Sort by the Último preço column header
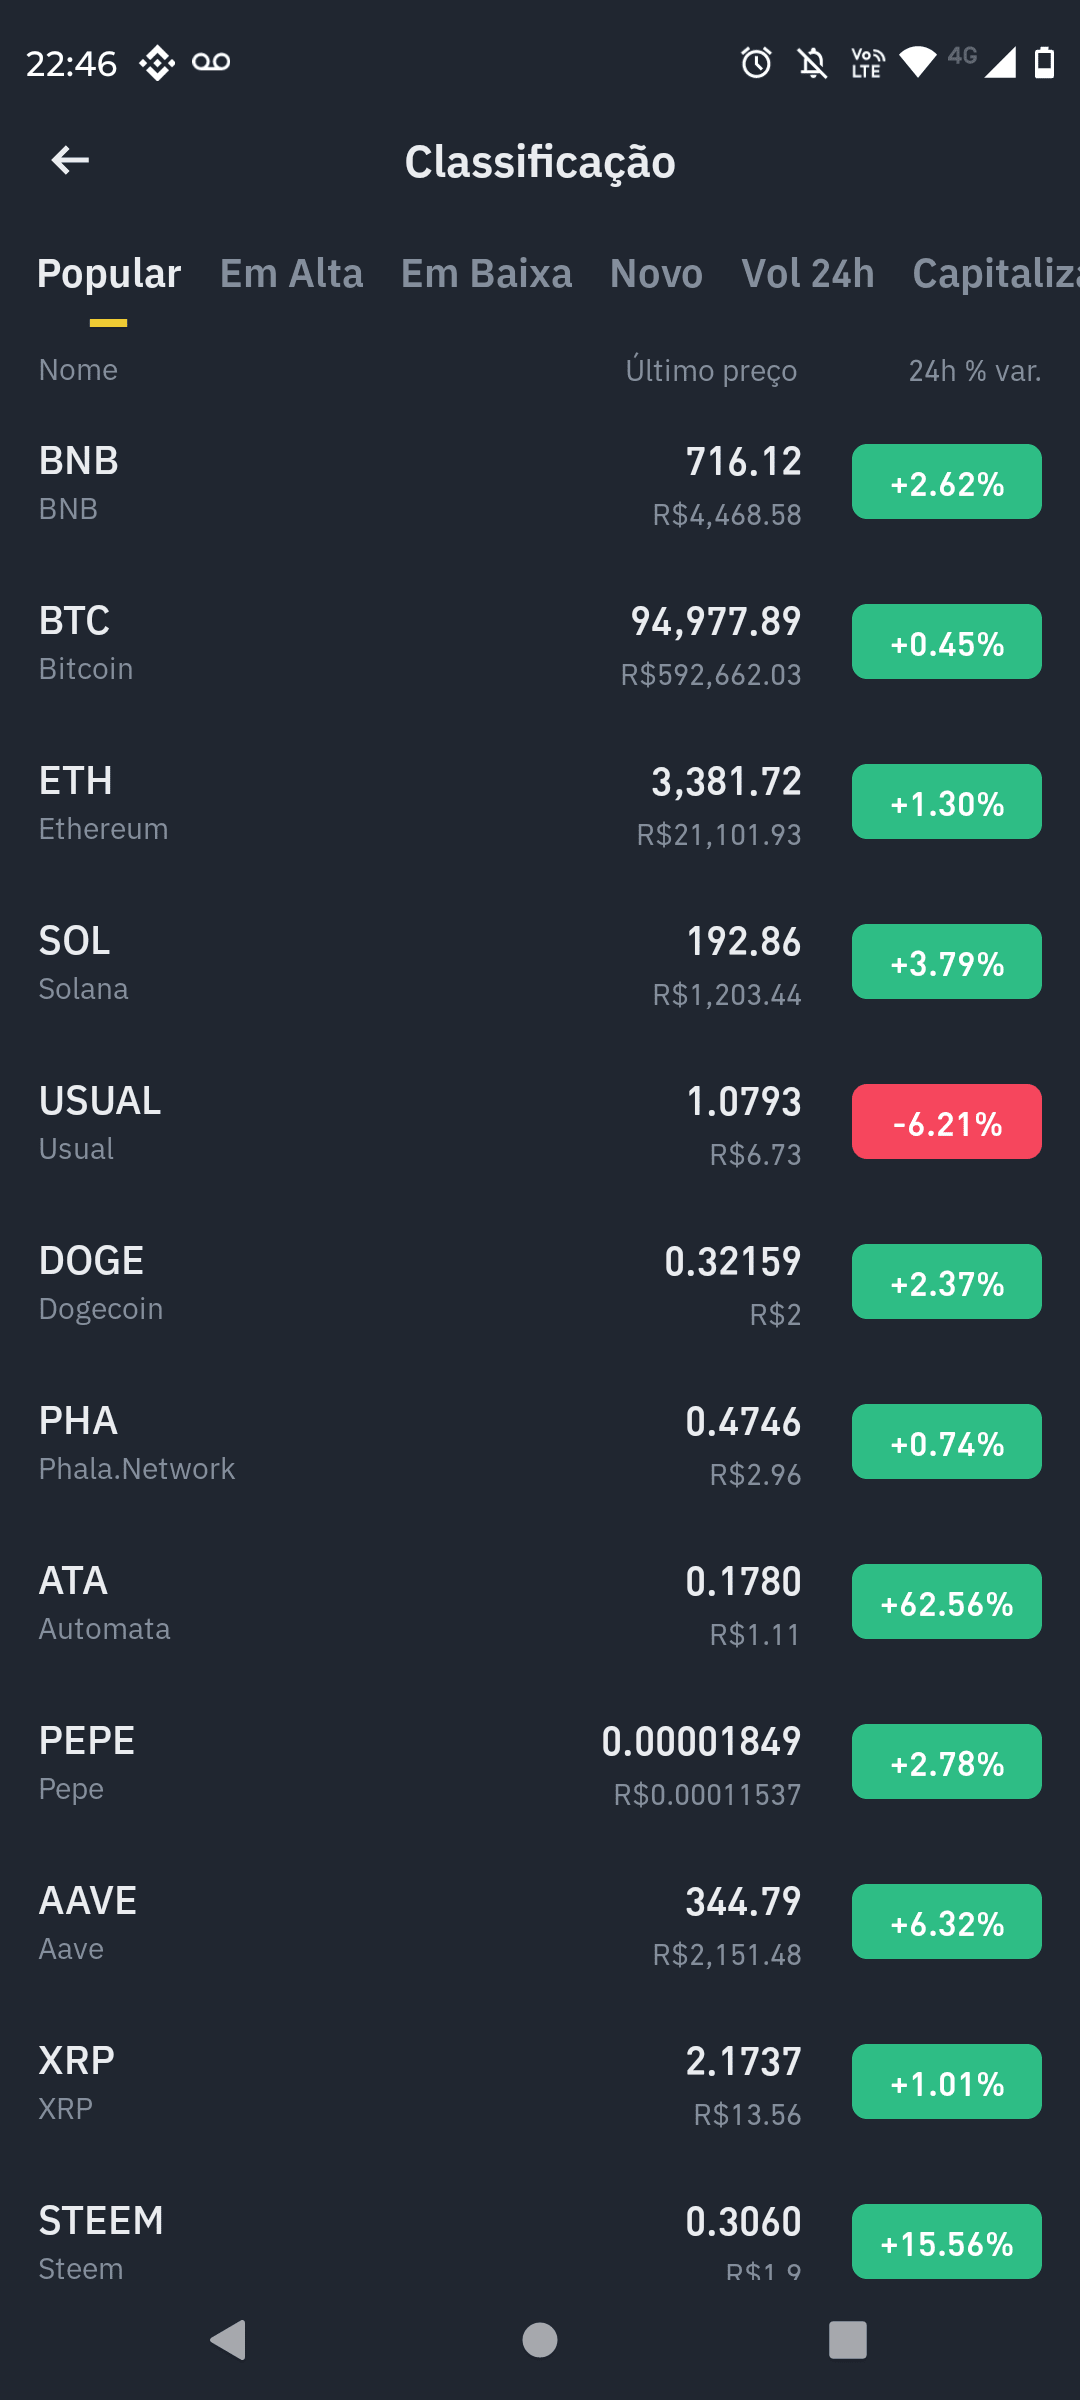 coord(712,370)
